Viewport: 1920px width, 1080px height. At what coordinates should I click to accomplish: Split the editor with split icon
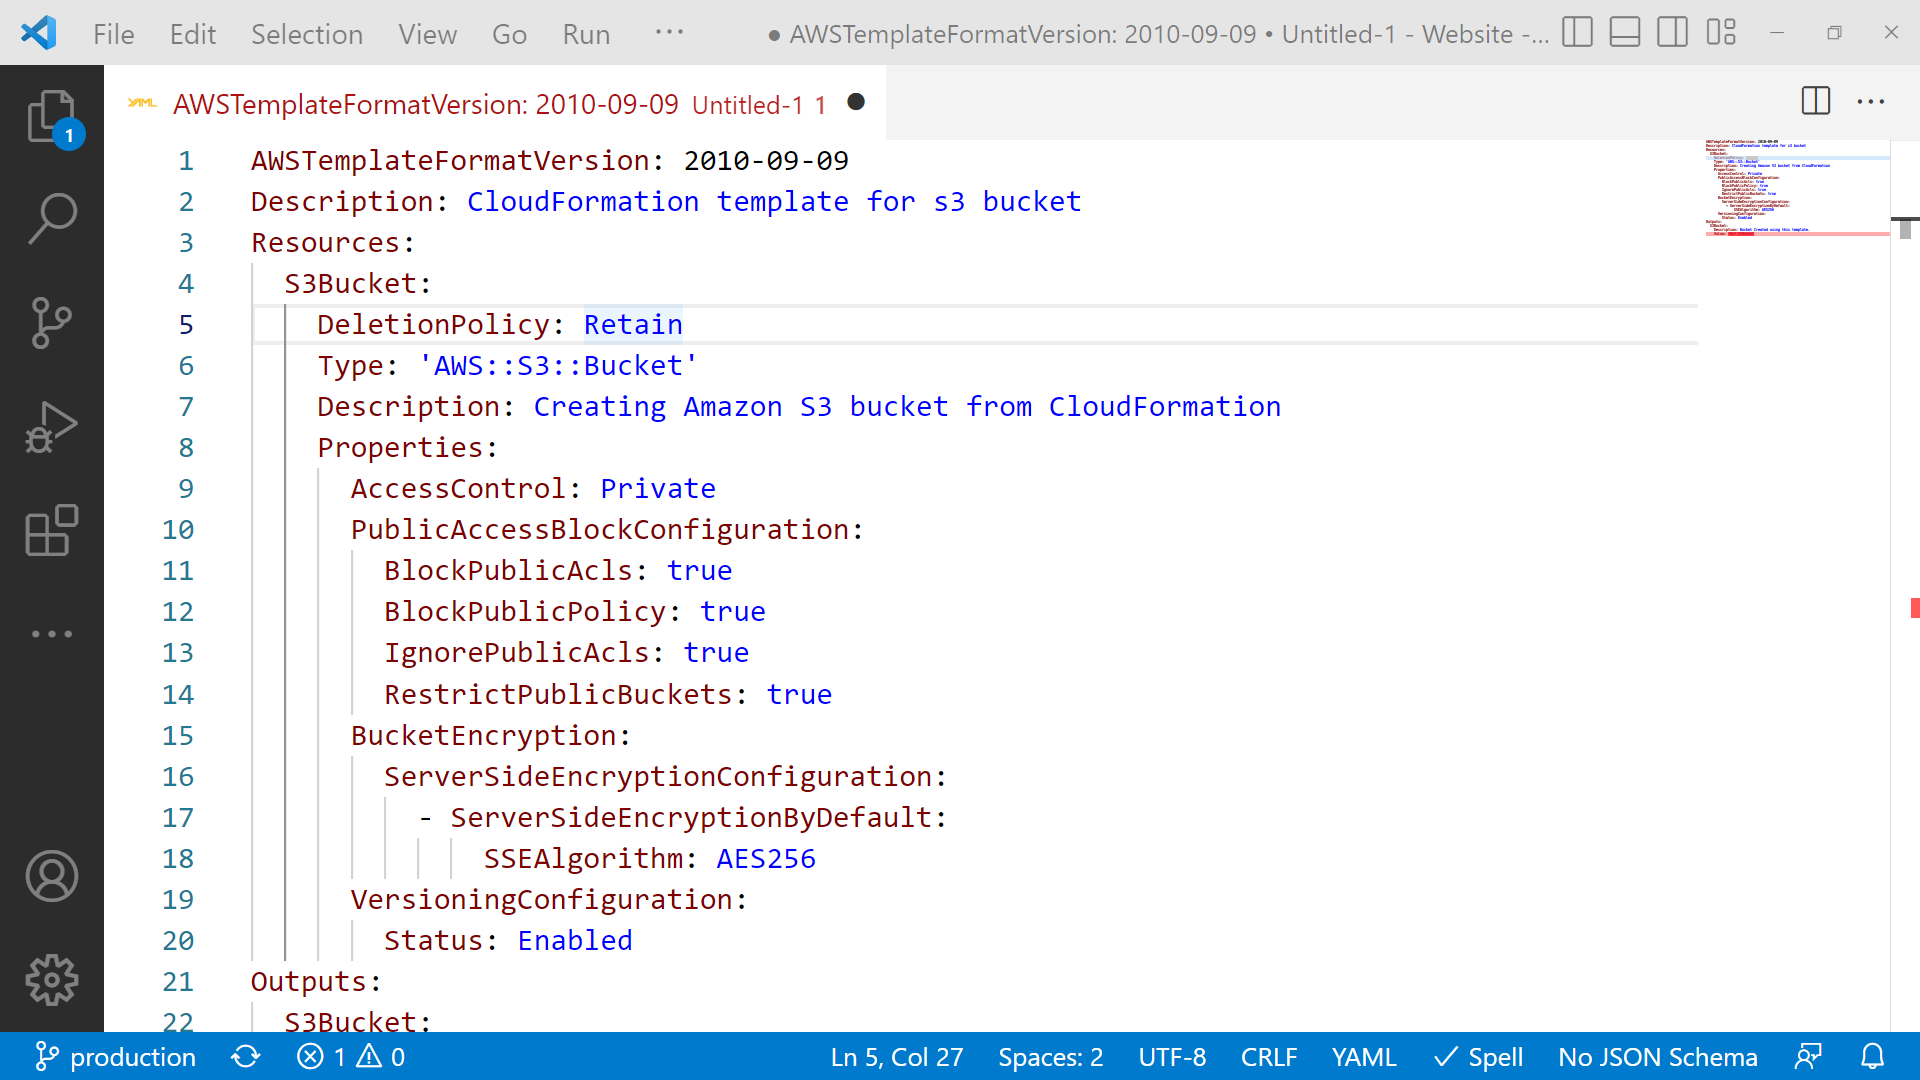tap(1815, 101)
